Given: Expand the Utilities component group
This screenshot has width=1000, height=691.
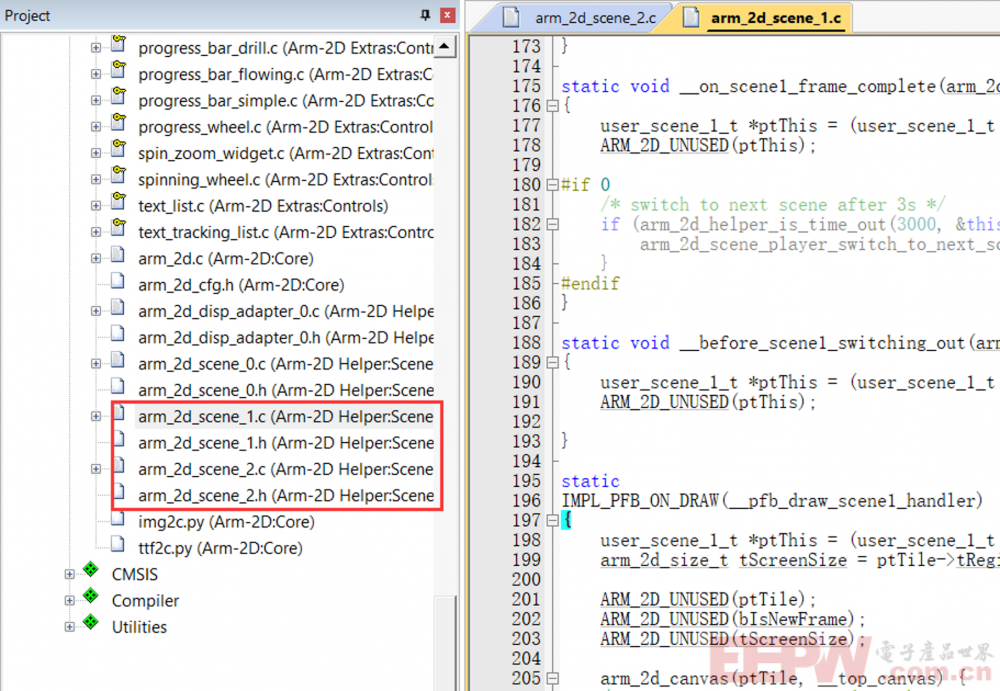Looking at the screenshot, I should [x=69, y=627].
